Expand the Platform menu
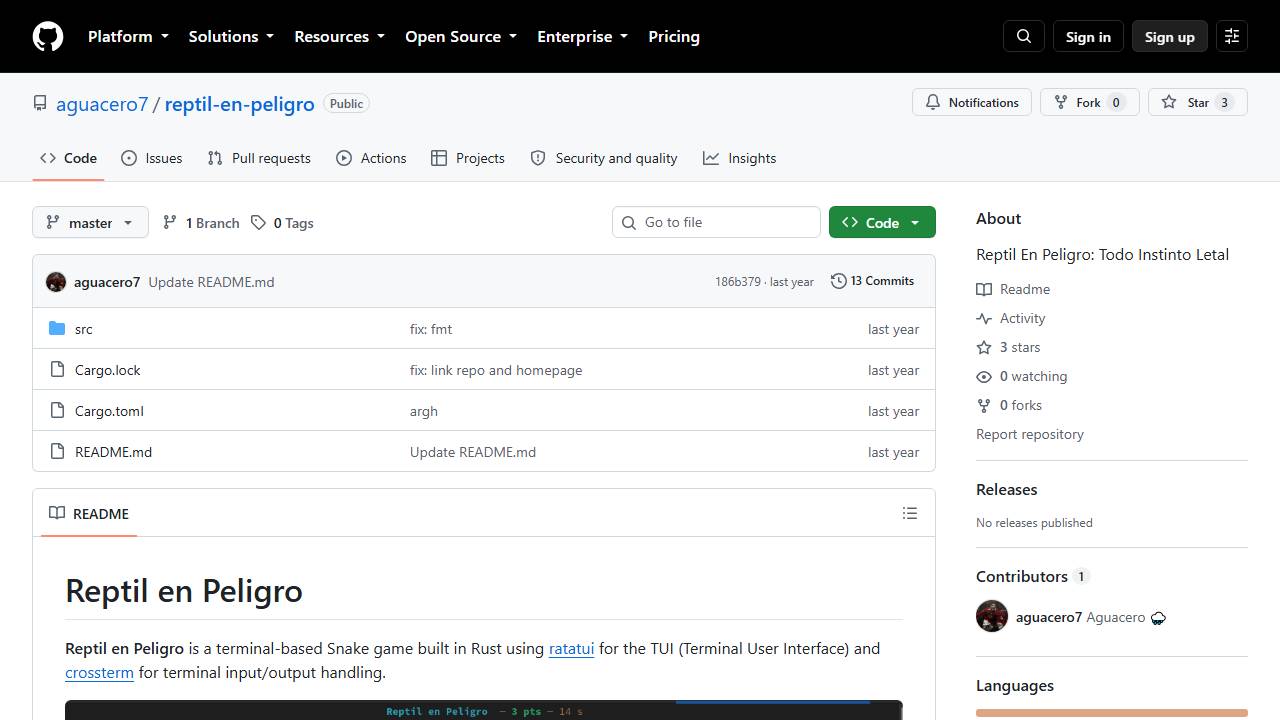Image resolution: width=1280 pixels, height=720 pixels. 128,37
